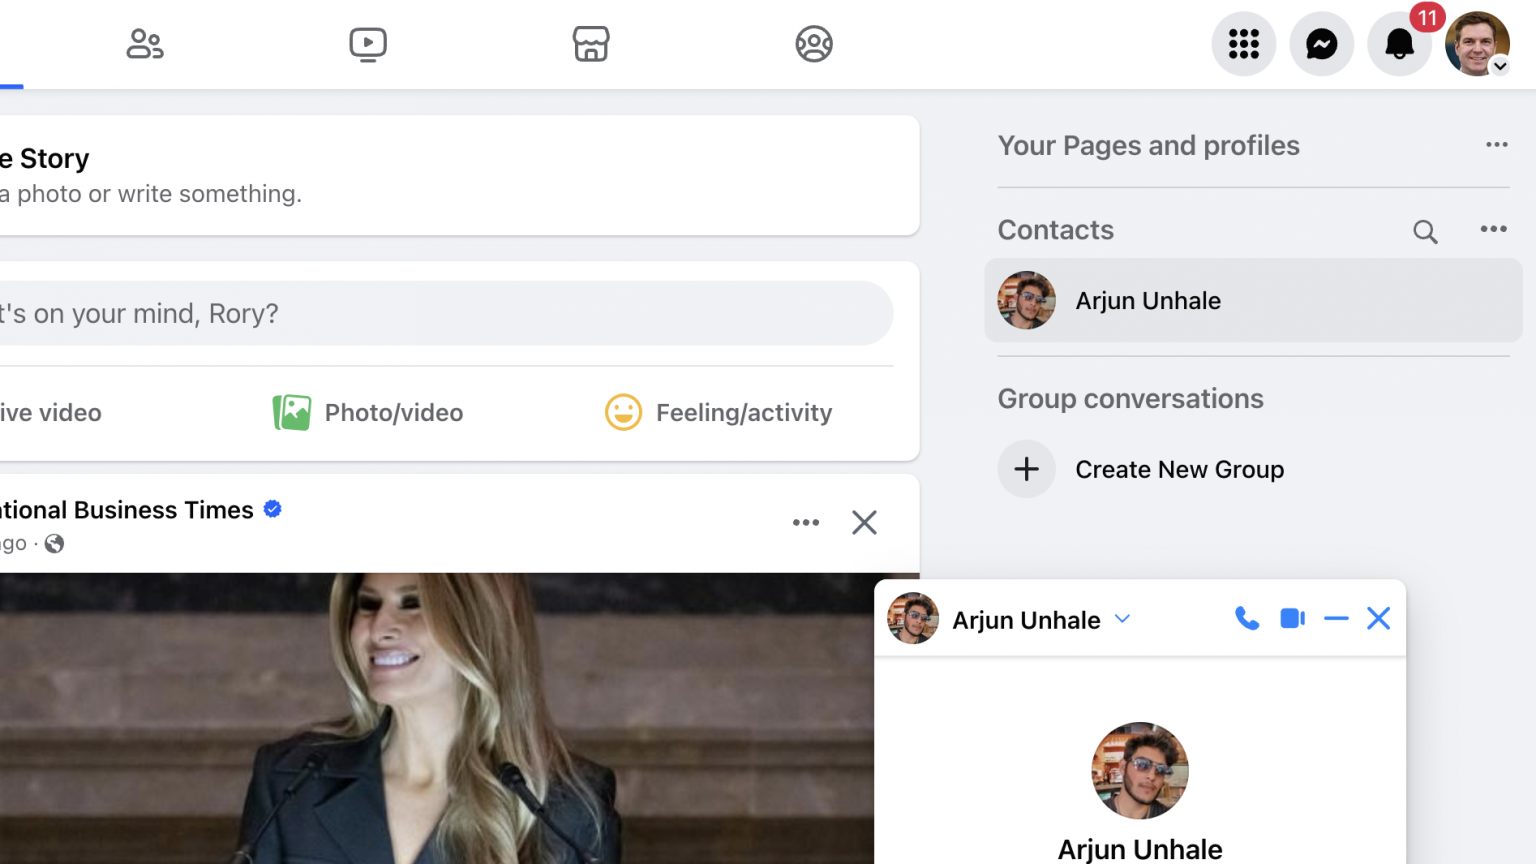
Task: Add a Feeling/activity to post
Action: 719,413
